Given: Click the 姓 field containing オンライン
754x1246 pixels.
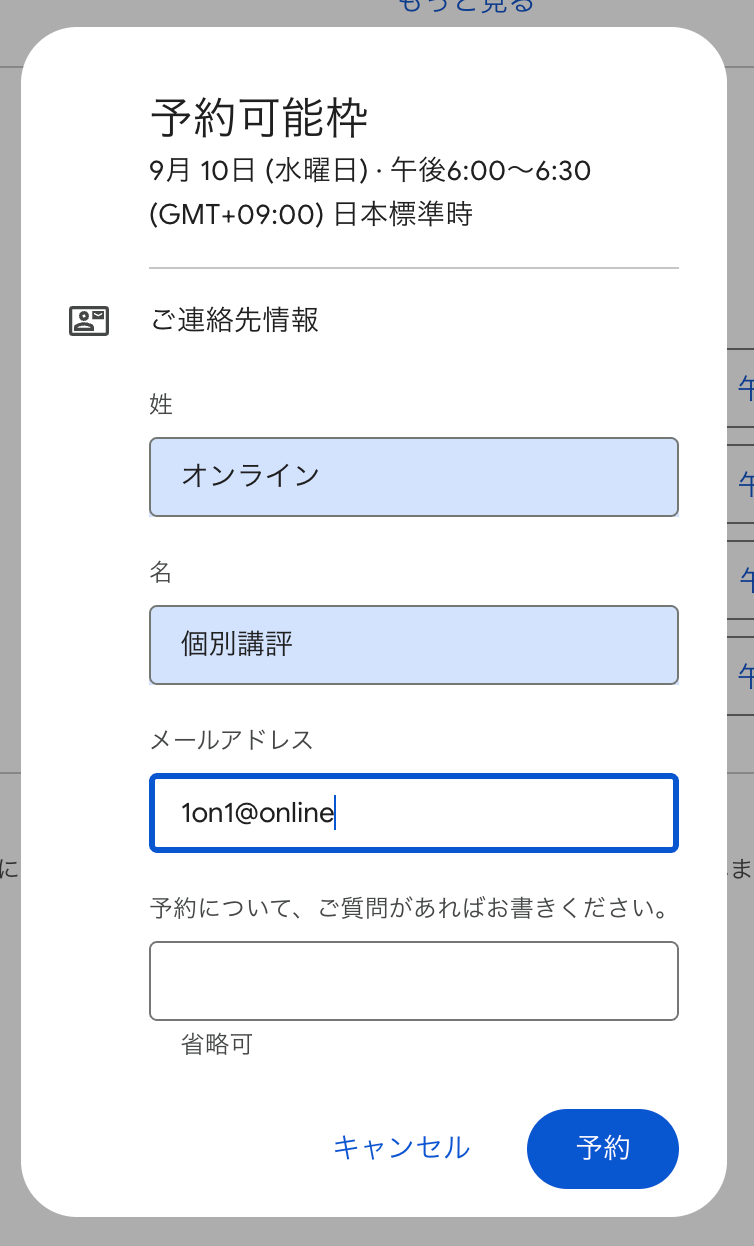Looking at the screenshot, I should (413, 476).
